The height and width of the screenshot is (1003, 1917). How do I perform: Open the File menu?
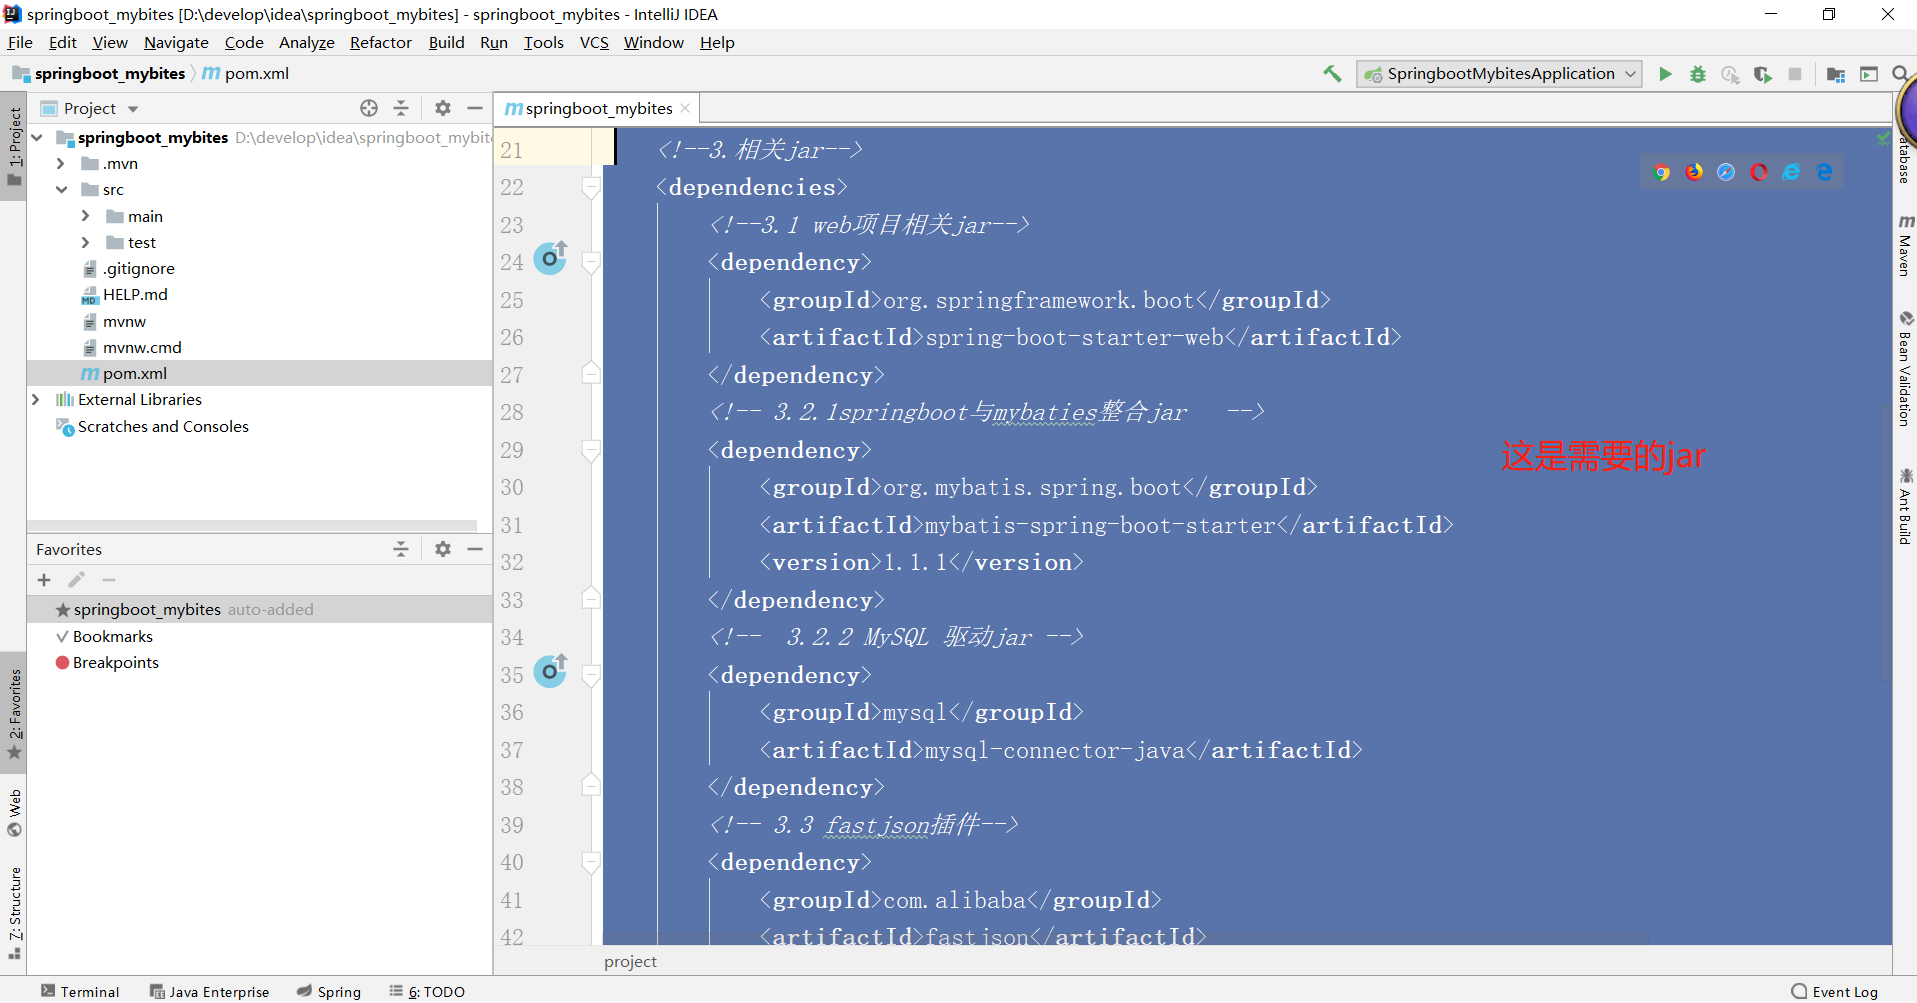click(x=20, y=42)
